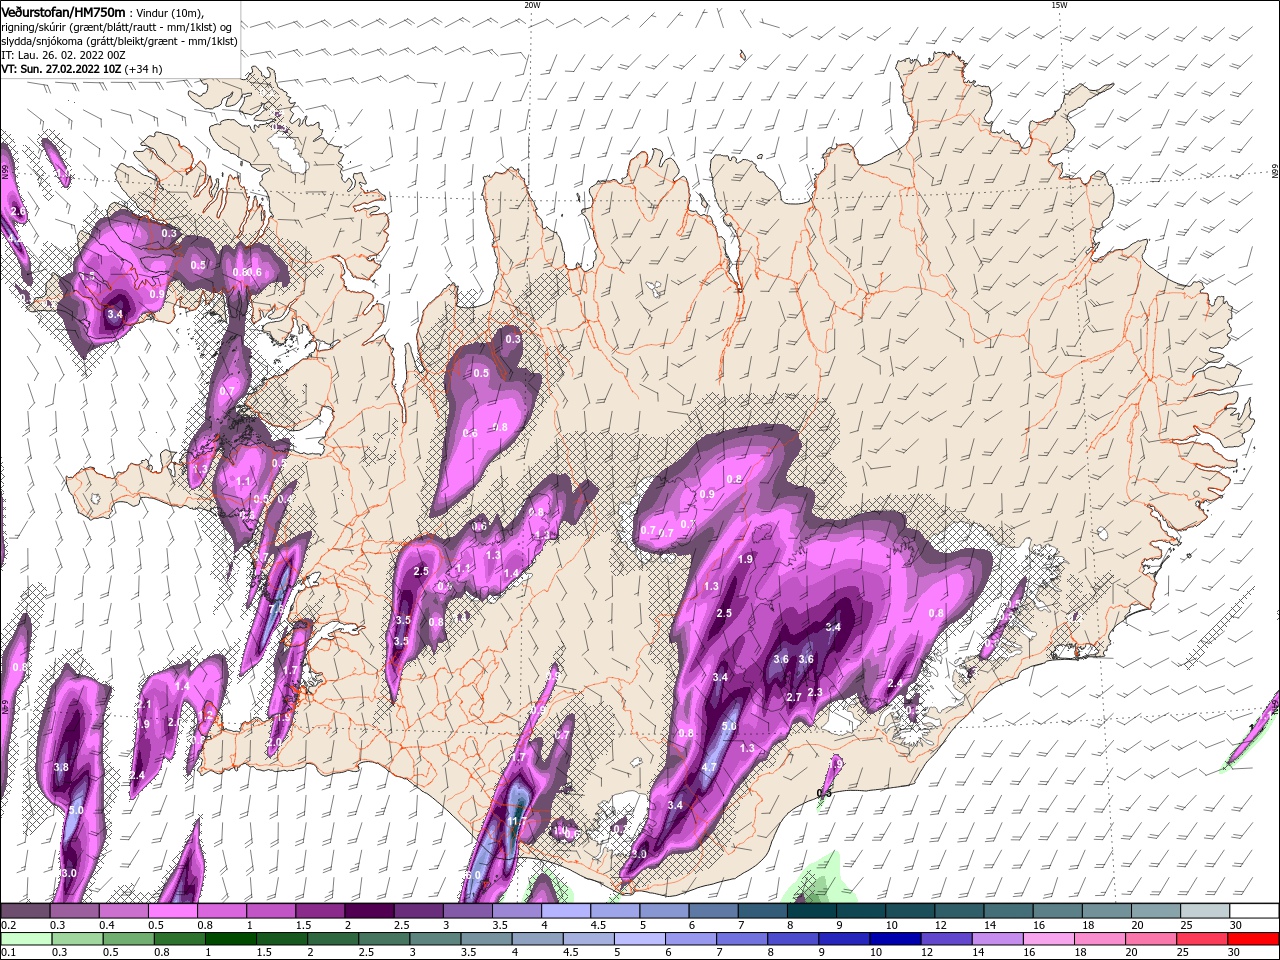Click the 'VT: Sun. 27.02.2022 10Z' valid time
Image resolution: width=1280 pixels, height=960 pixels.
[61, 70]
